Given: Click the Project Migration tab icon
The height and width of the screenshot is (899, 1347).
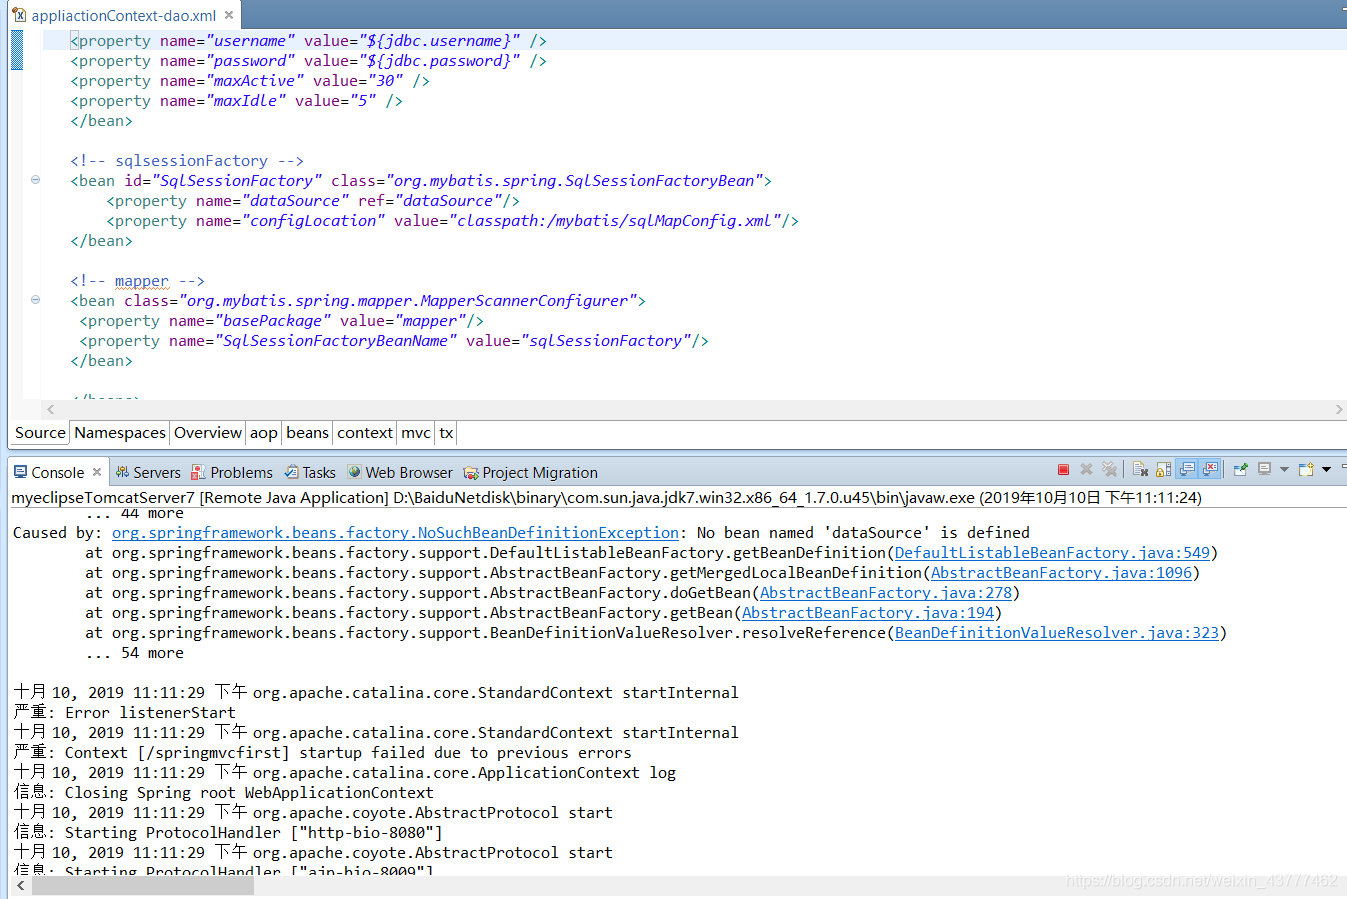Looking at the screenshot, I should [x=471, y=472].
